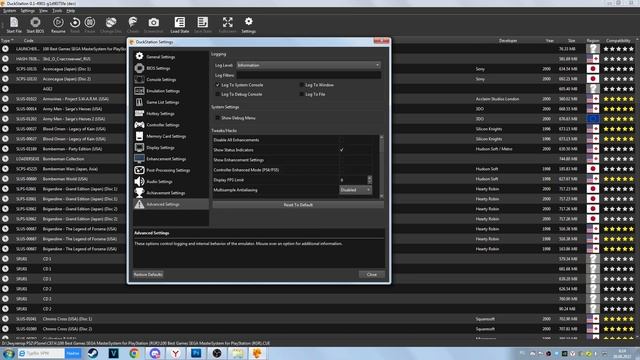The width and height of the screenshot is (640, 360).
Task: Open Memory Card Settings in sidebar
Action: coord(171,136)
